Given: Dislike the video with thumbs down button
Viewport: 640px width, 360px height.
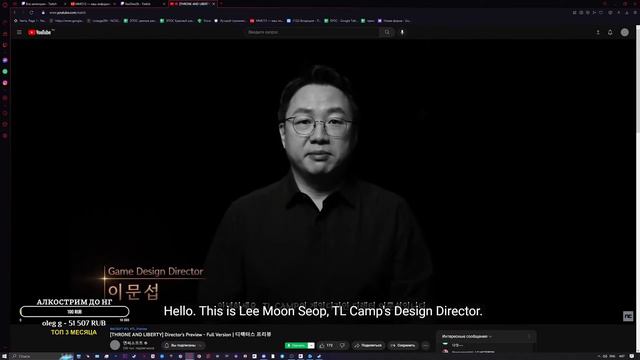Looking at the screenshot, I should [342, 346].
